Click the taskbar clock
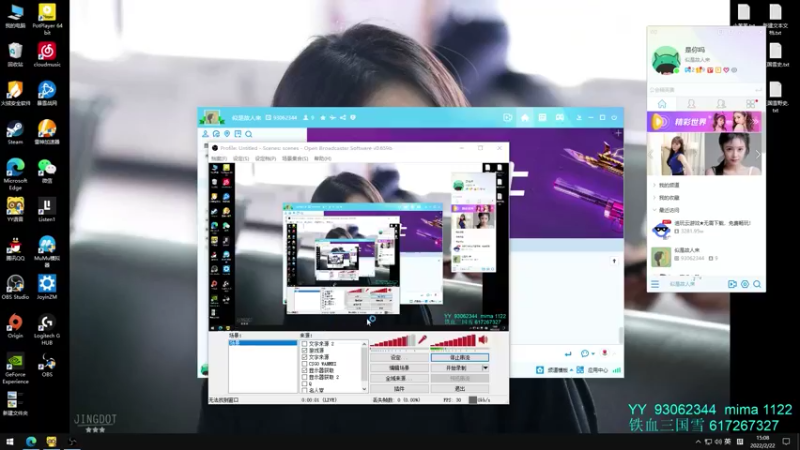The height and width of the screenshot is (450, 800). click(762, 442)
